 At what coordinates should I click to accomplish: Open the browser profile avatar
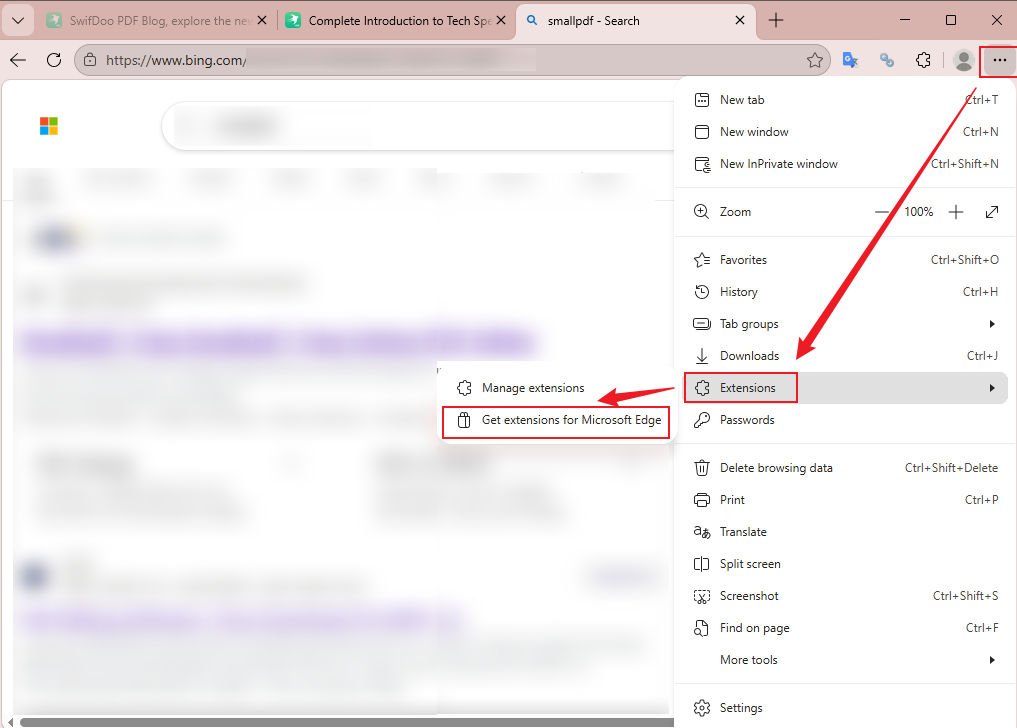962,59
